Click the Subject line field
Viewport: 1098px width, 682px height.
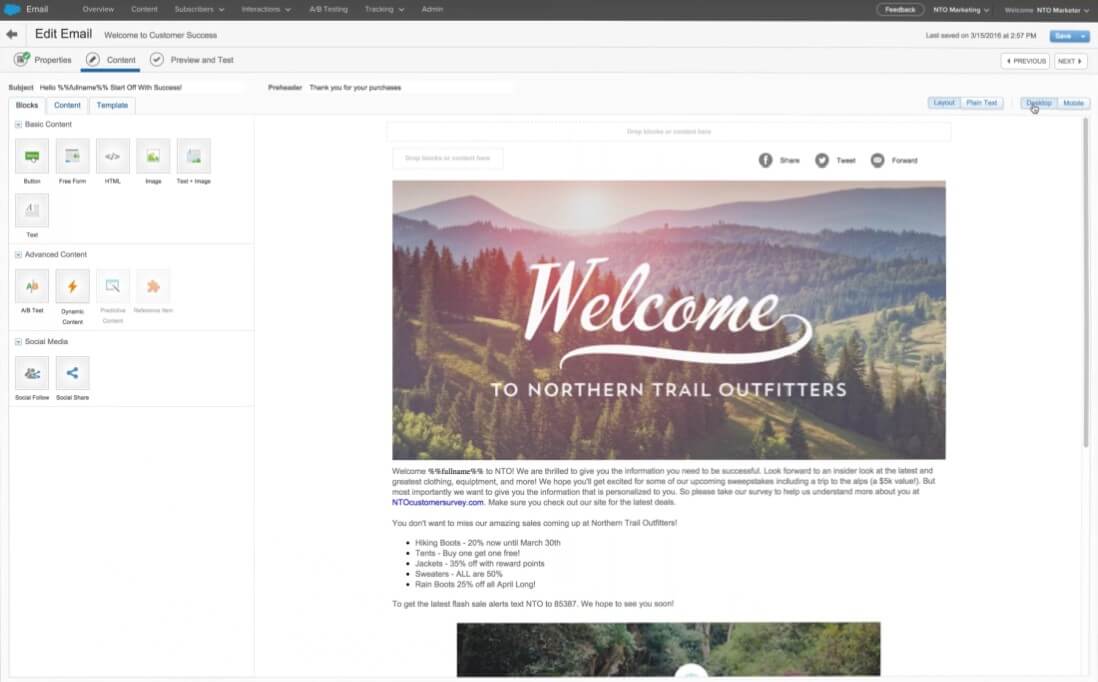click(142, 88)
